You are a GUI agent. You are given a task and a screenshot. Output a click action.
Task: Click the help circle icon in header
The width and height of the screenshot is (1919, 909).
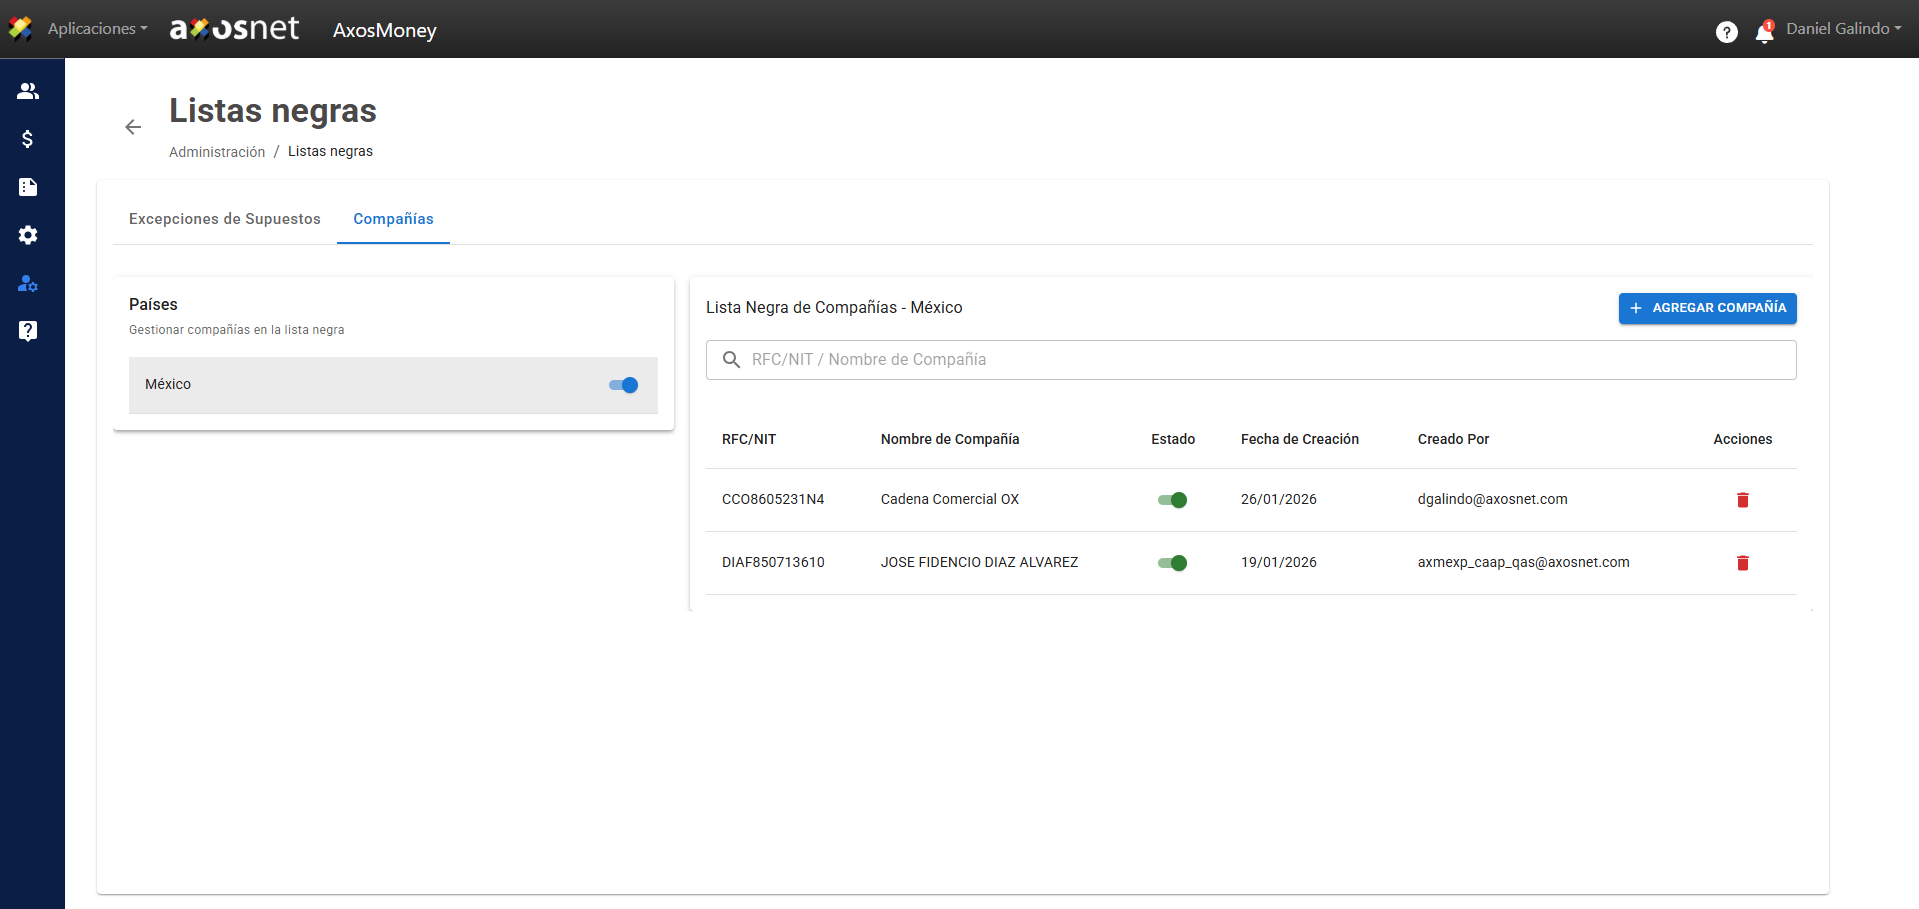pyautogui.click(x=1726, y=32)
